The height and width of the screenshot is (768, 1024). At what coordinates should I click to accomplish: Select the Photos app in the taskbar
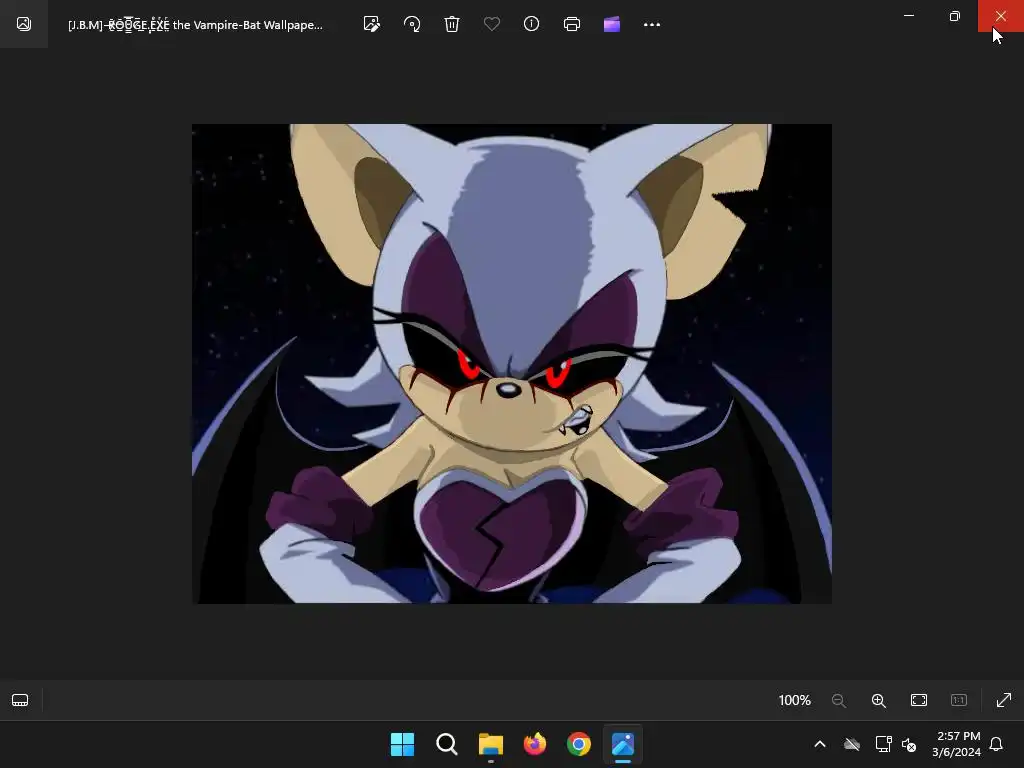click(623, 744)
